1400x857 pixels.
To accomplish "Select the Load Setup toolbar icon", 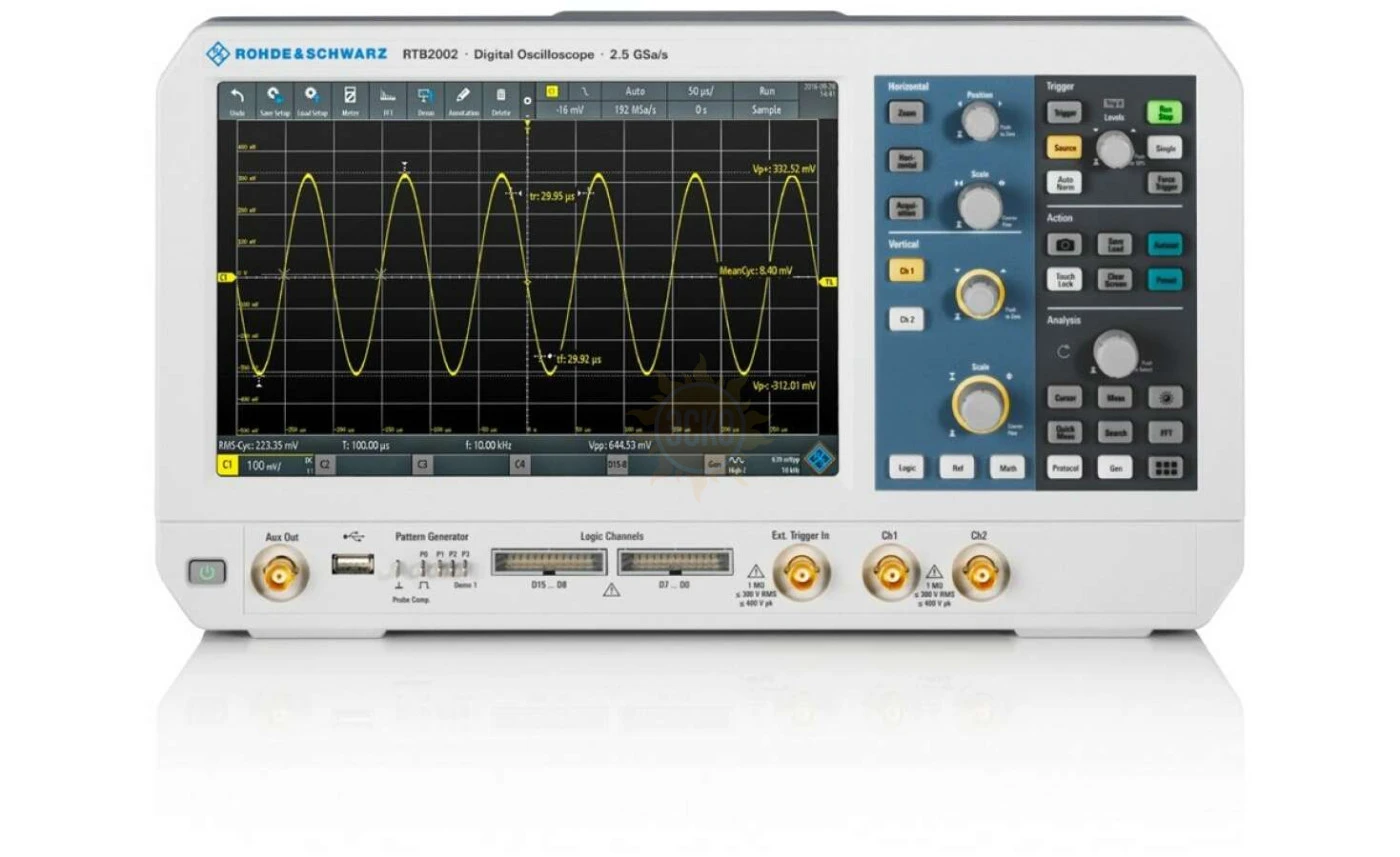I will 312,100.
